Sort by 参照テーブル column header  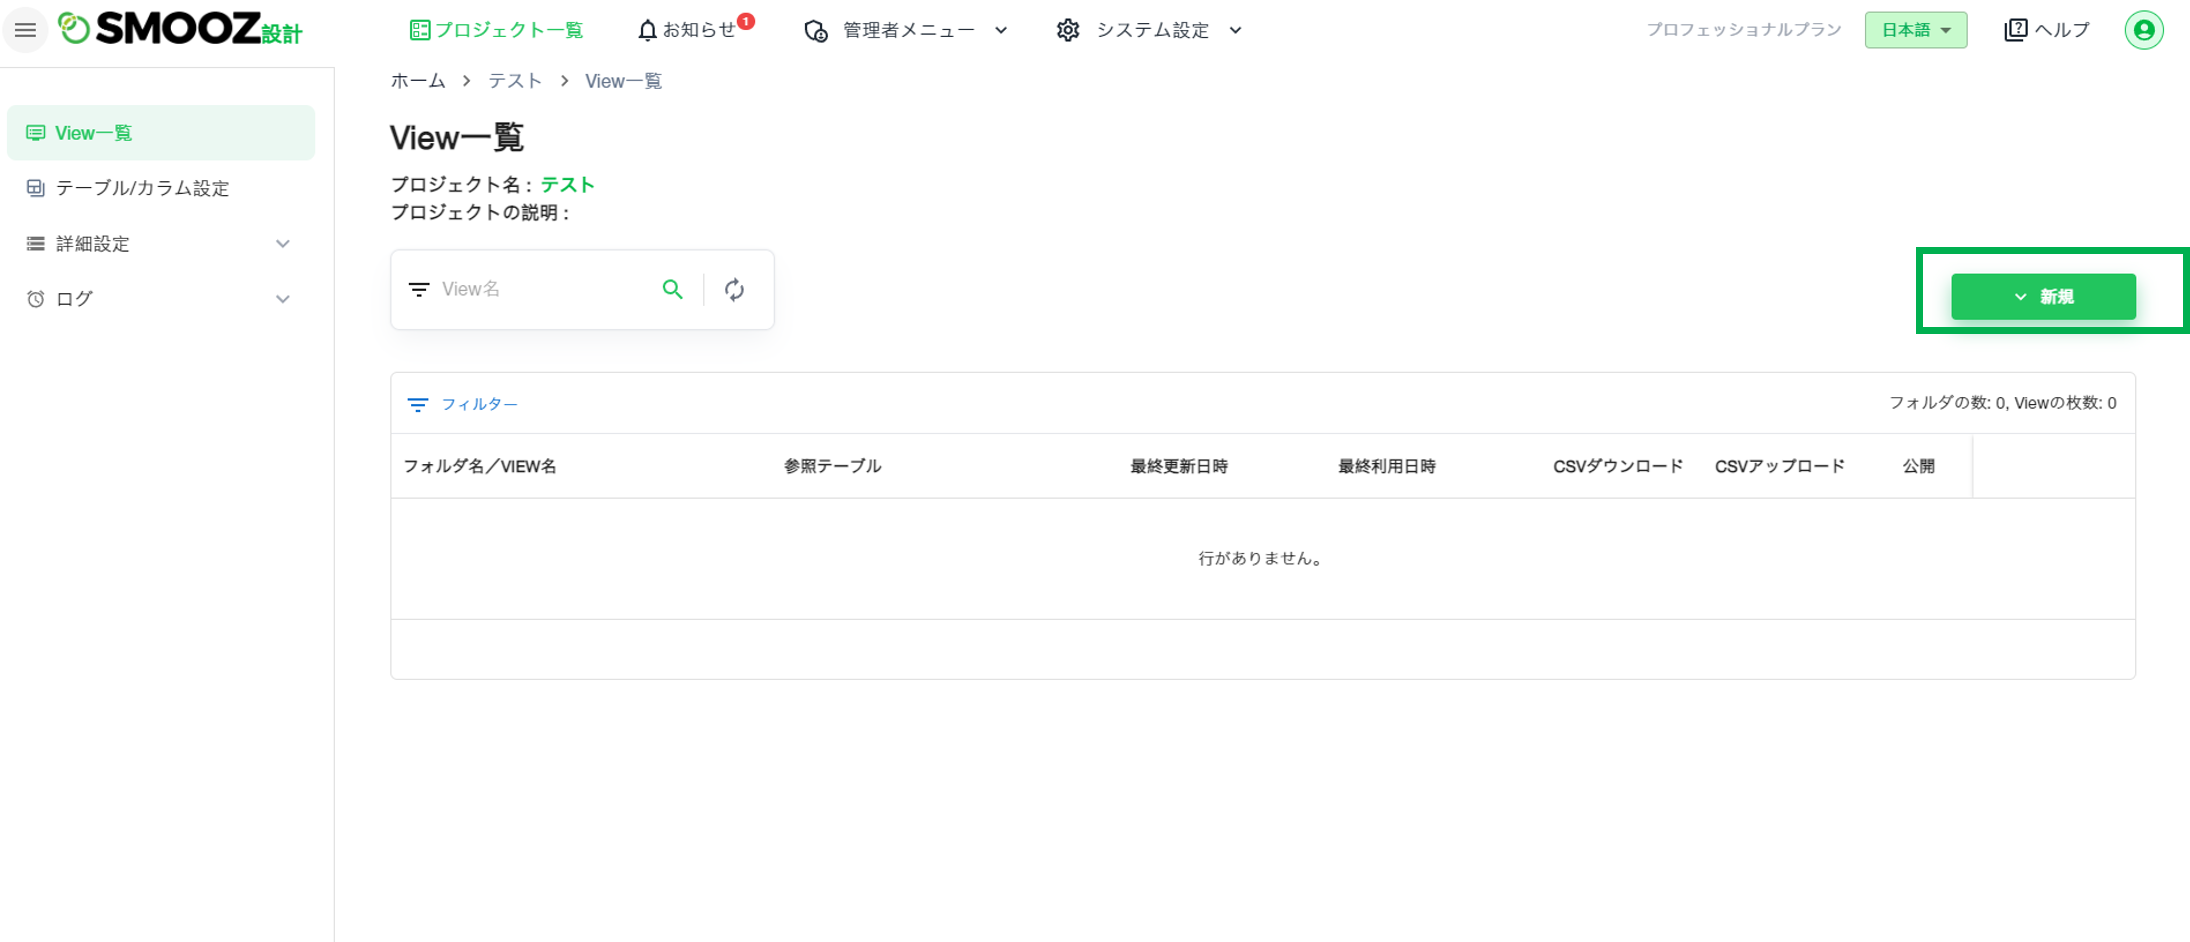(x=832, y=466)
